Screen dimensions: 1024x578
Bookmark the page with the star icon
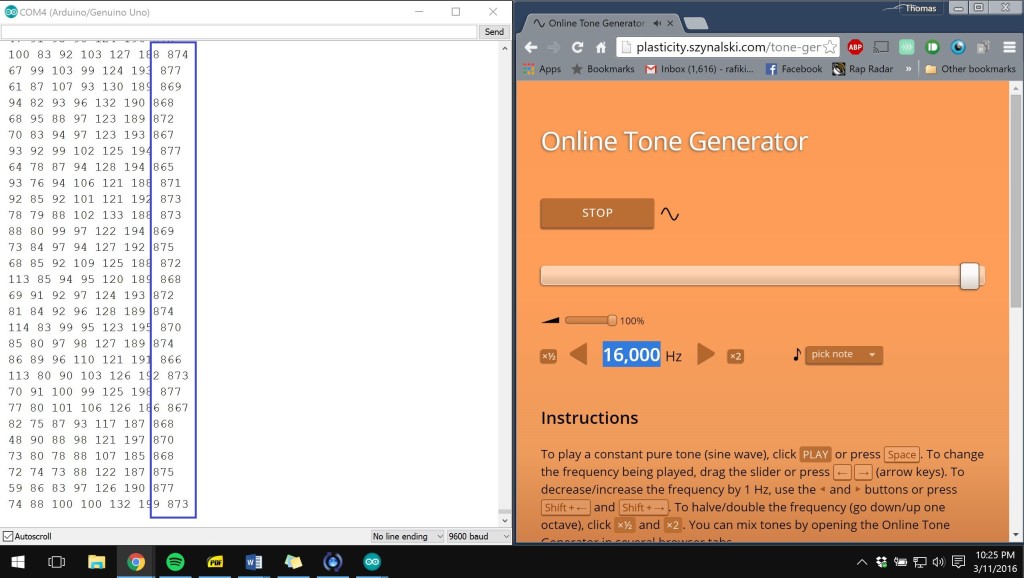[829, 47]
